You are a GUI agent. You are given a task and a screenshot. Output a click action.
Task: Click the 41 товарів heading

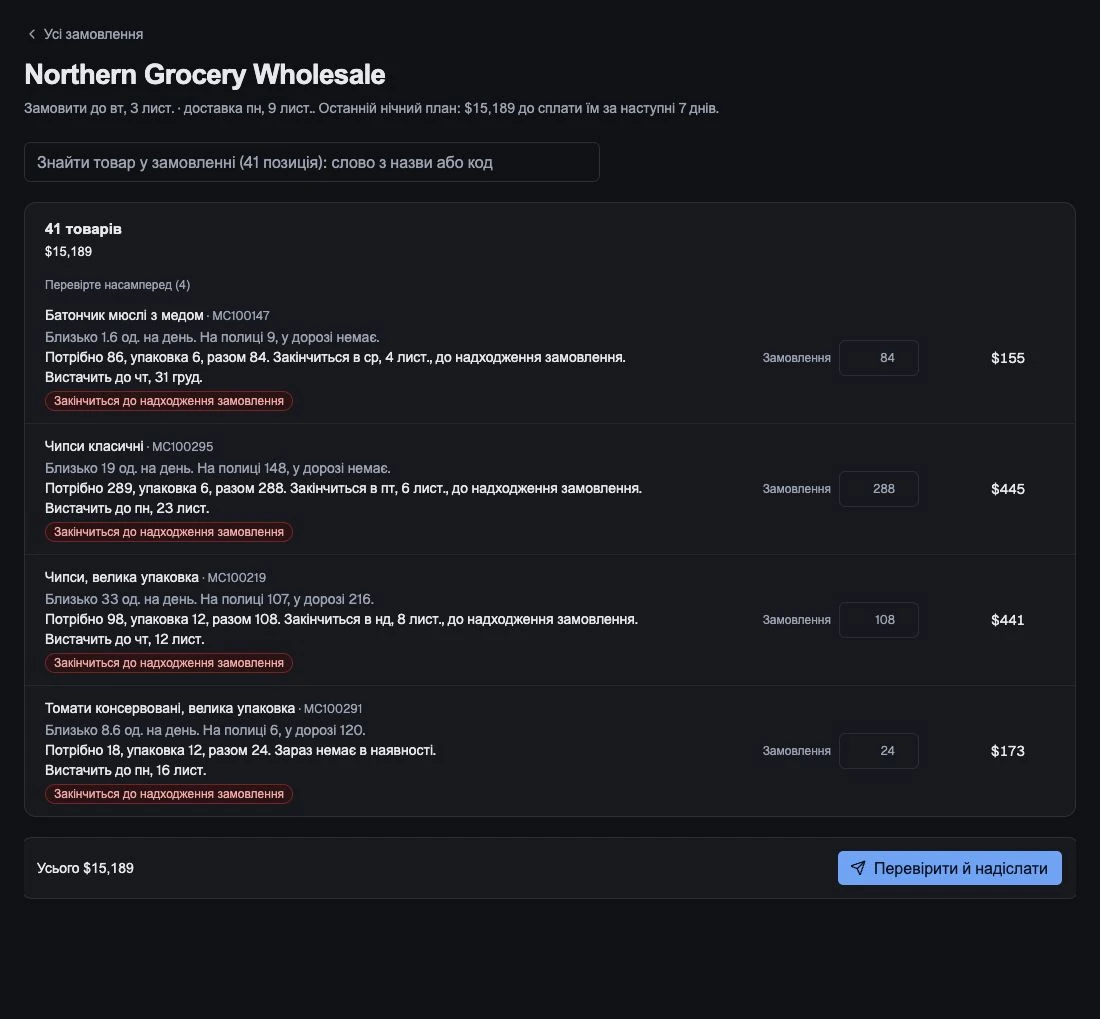tap(83, 229)
